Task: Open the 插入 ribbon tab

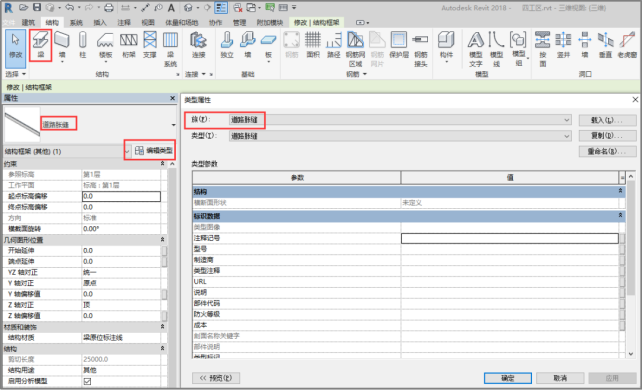Action: pos(100,23)
